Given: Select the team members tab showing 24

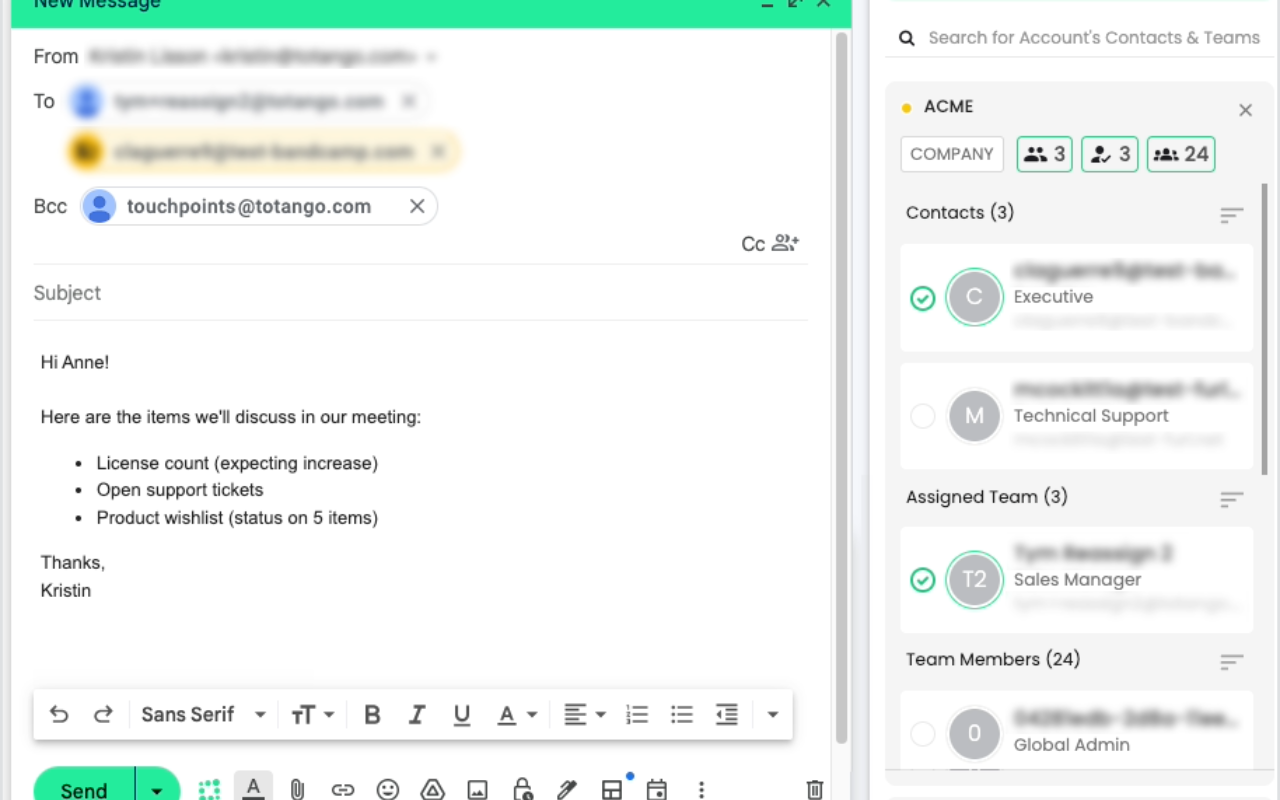Looking at the screenshot, I should [x=1181, y=154].
